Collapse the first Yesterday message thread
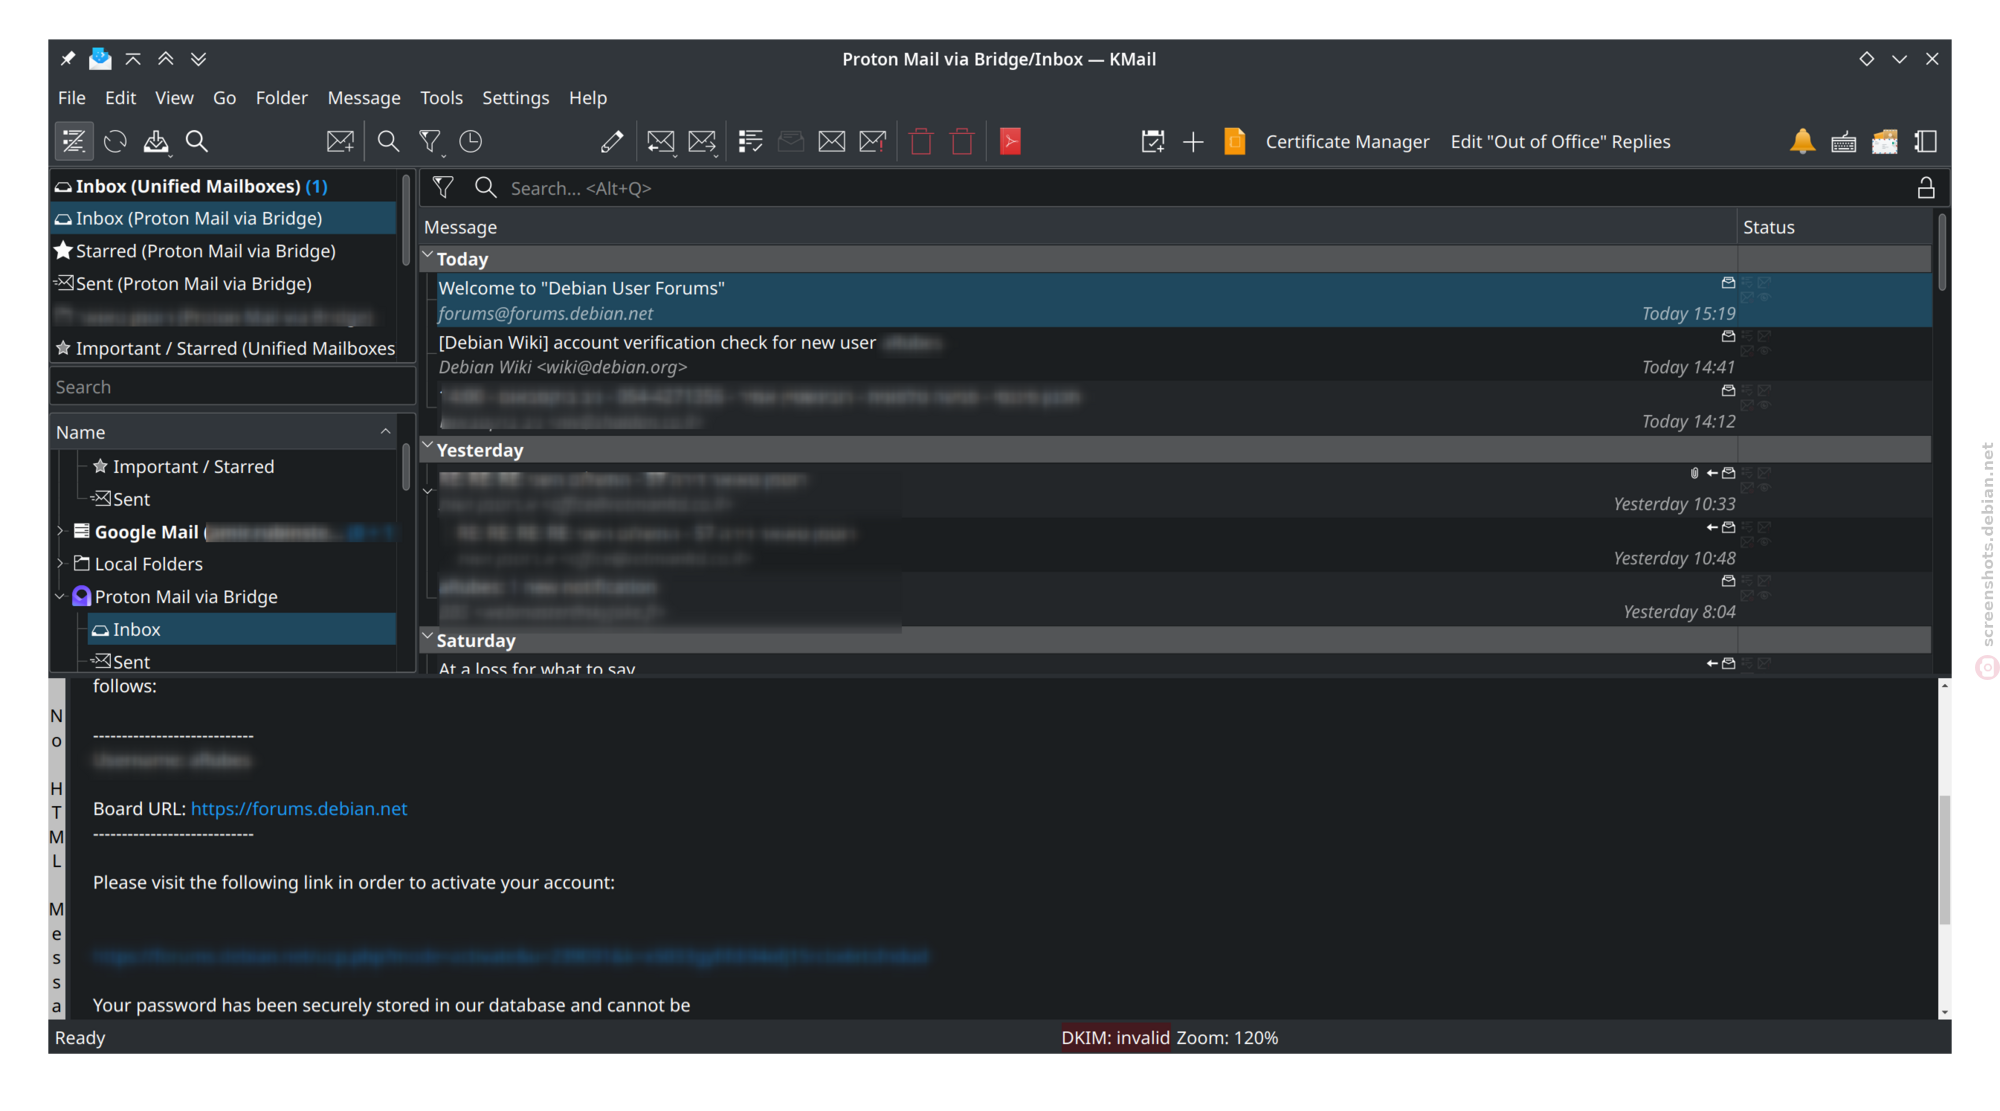 tap(428, 491)
